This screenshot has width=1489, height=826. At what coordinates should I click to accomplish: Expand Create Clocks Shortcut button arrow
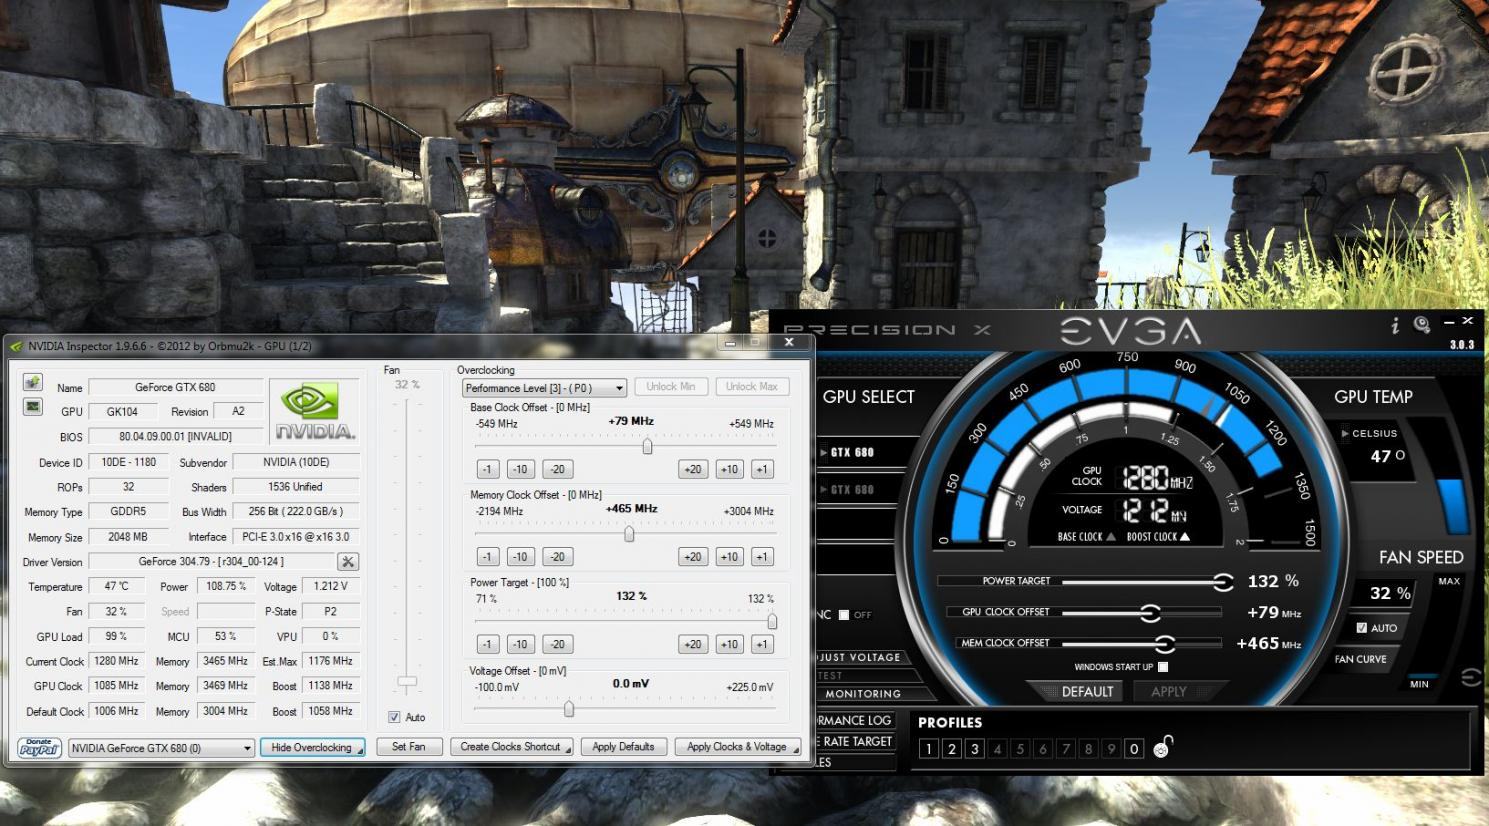[x=567, y=750]
